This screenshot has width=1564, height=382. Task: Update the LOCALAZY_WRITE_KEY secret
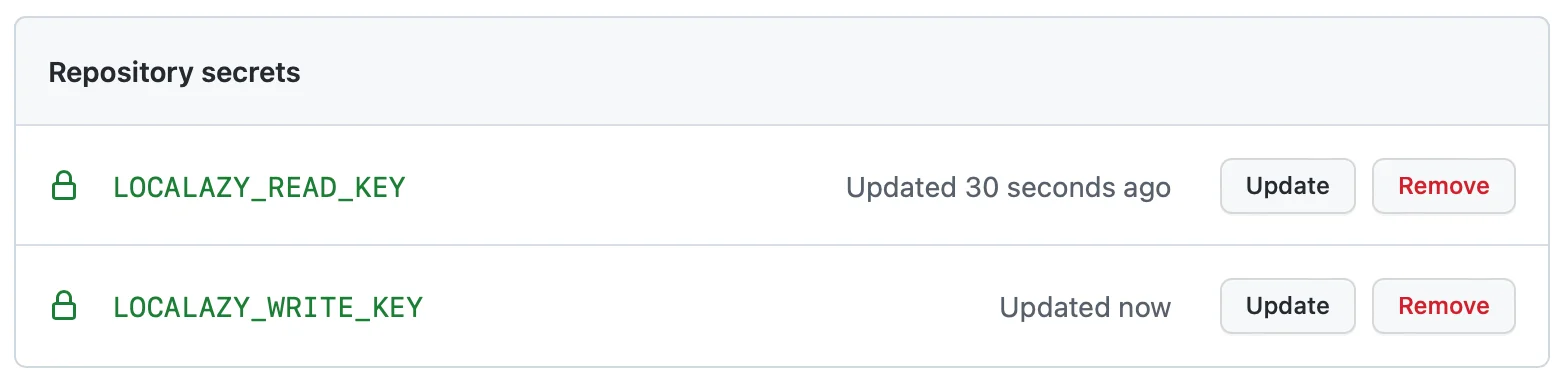1287,306
